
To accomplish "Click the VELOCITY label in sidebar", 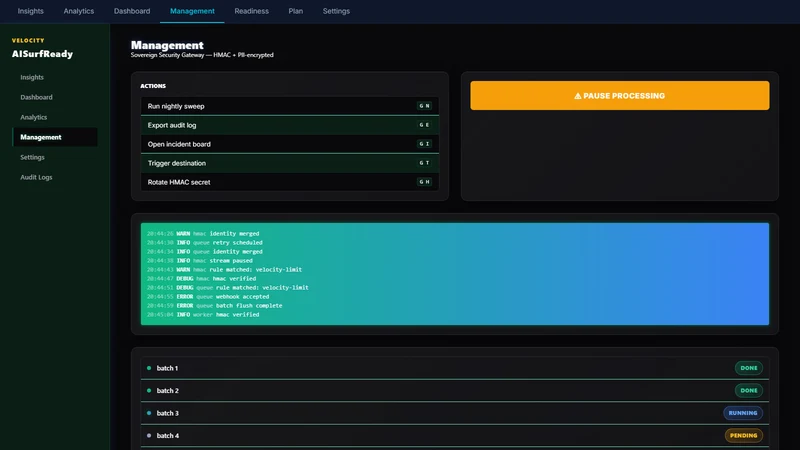I will 28,40.
